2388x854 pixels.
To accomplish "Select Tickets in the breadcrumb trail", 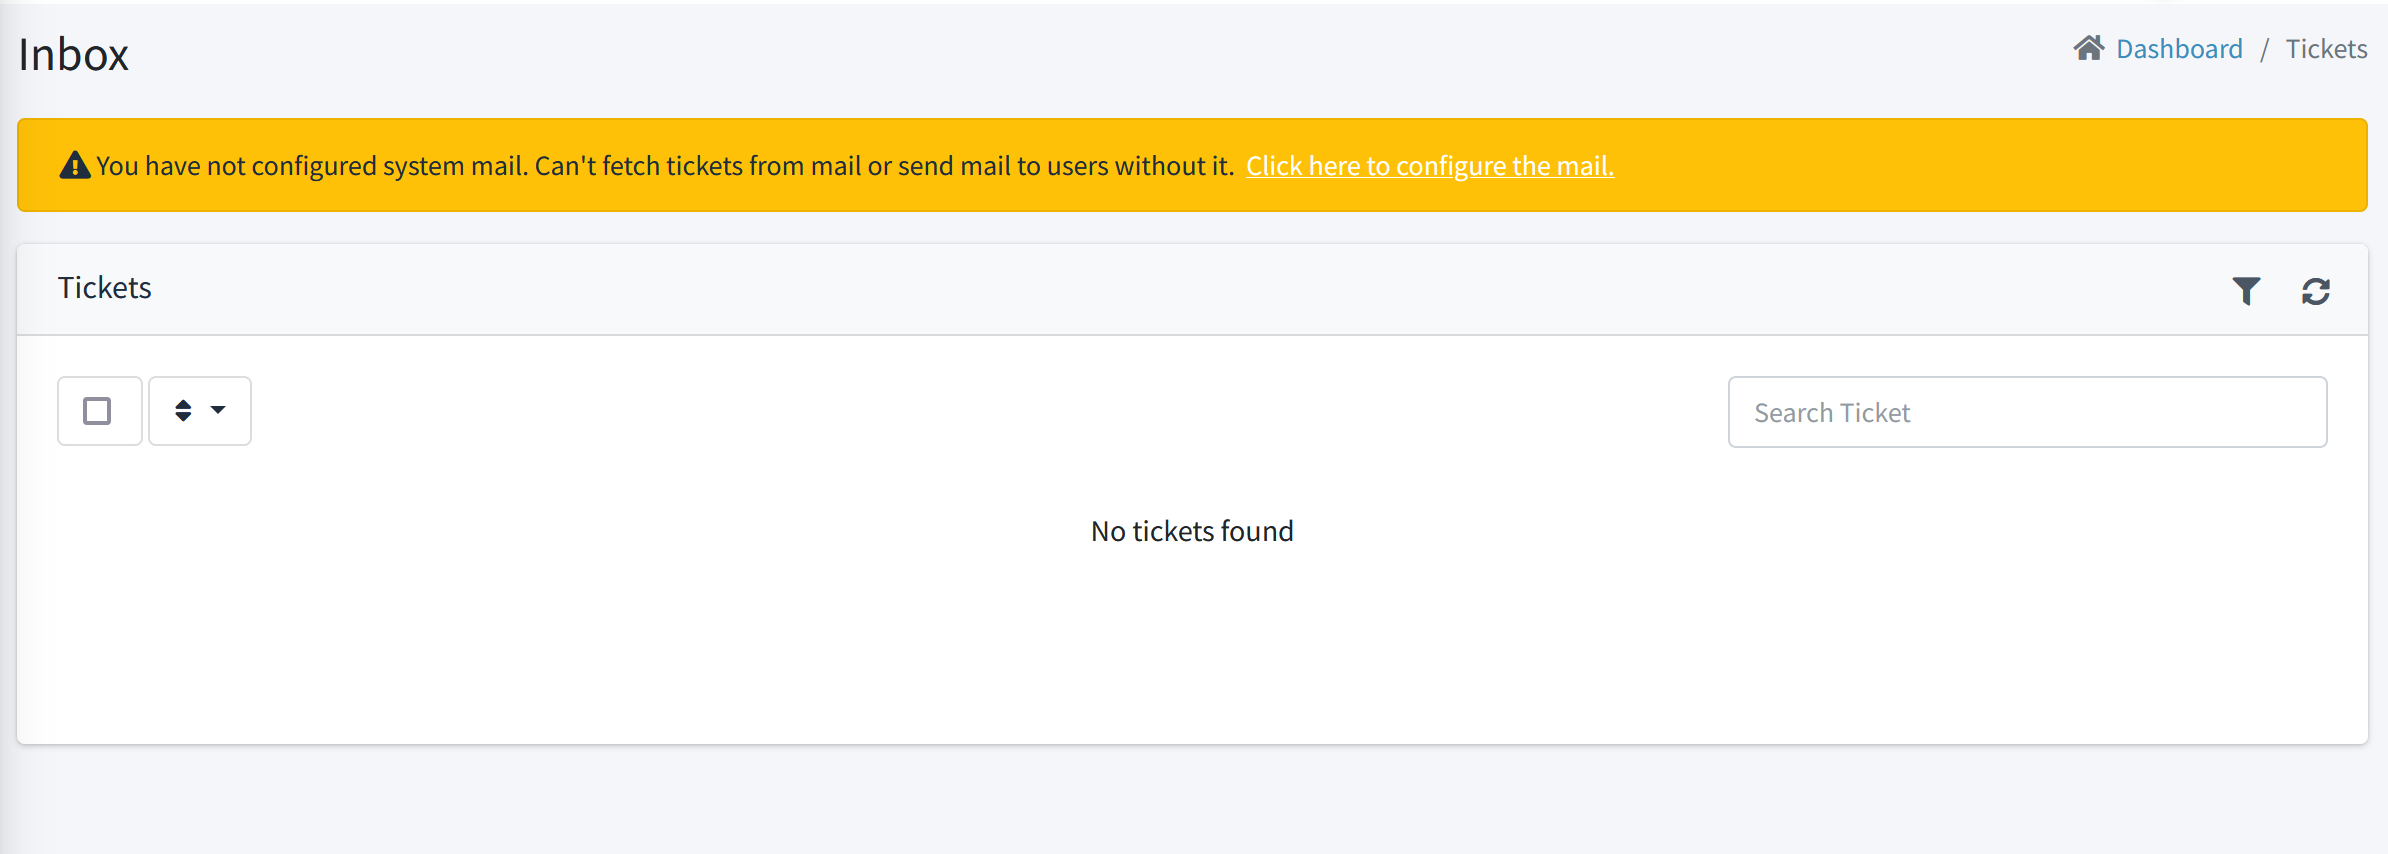I will 2327,48.
